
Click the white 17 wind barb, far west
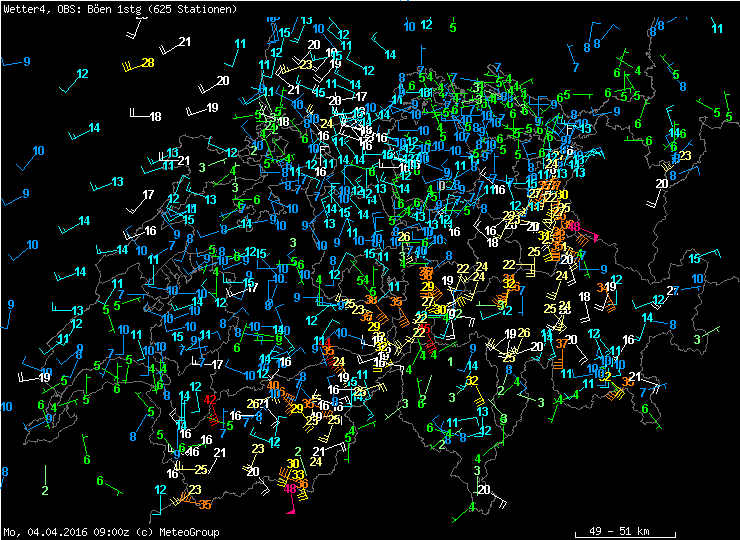(x=148, y=195)
